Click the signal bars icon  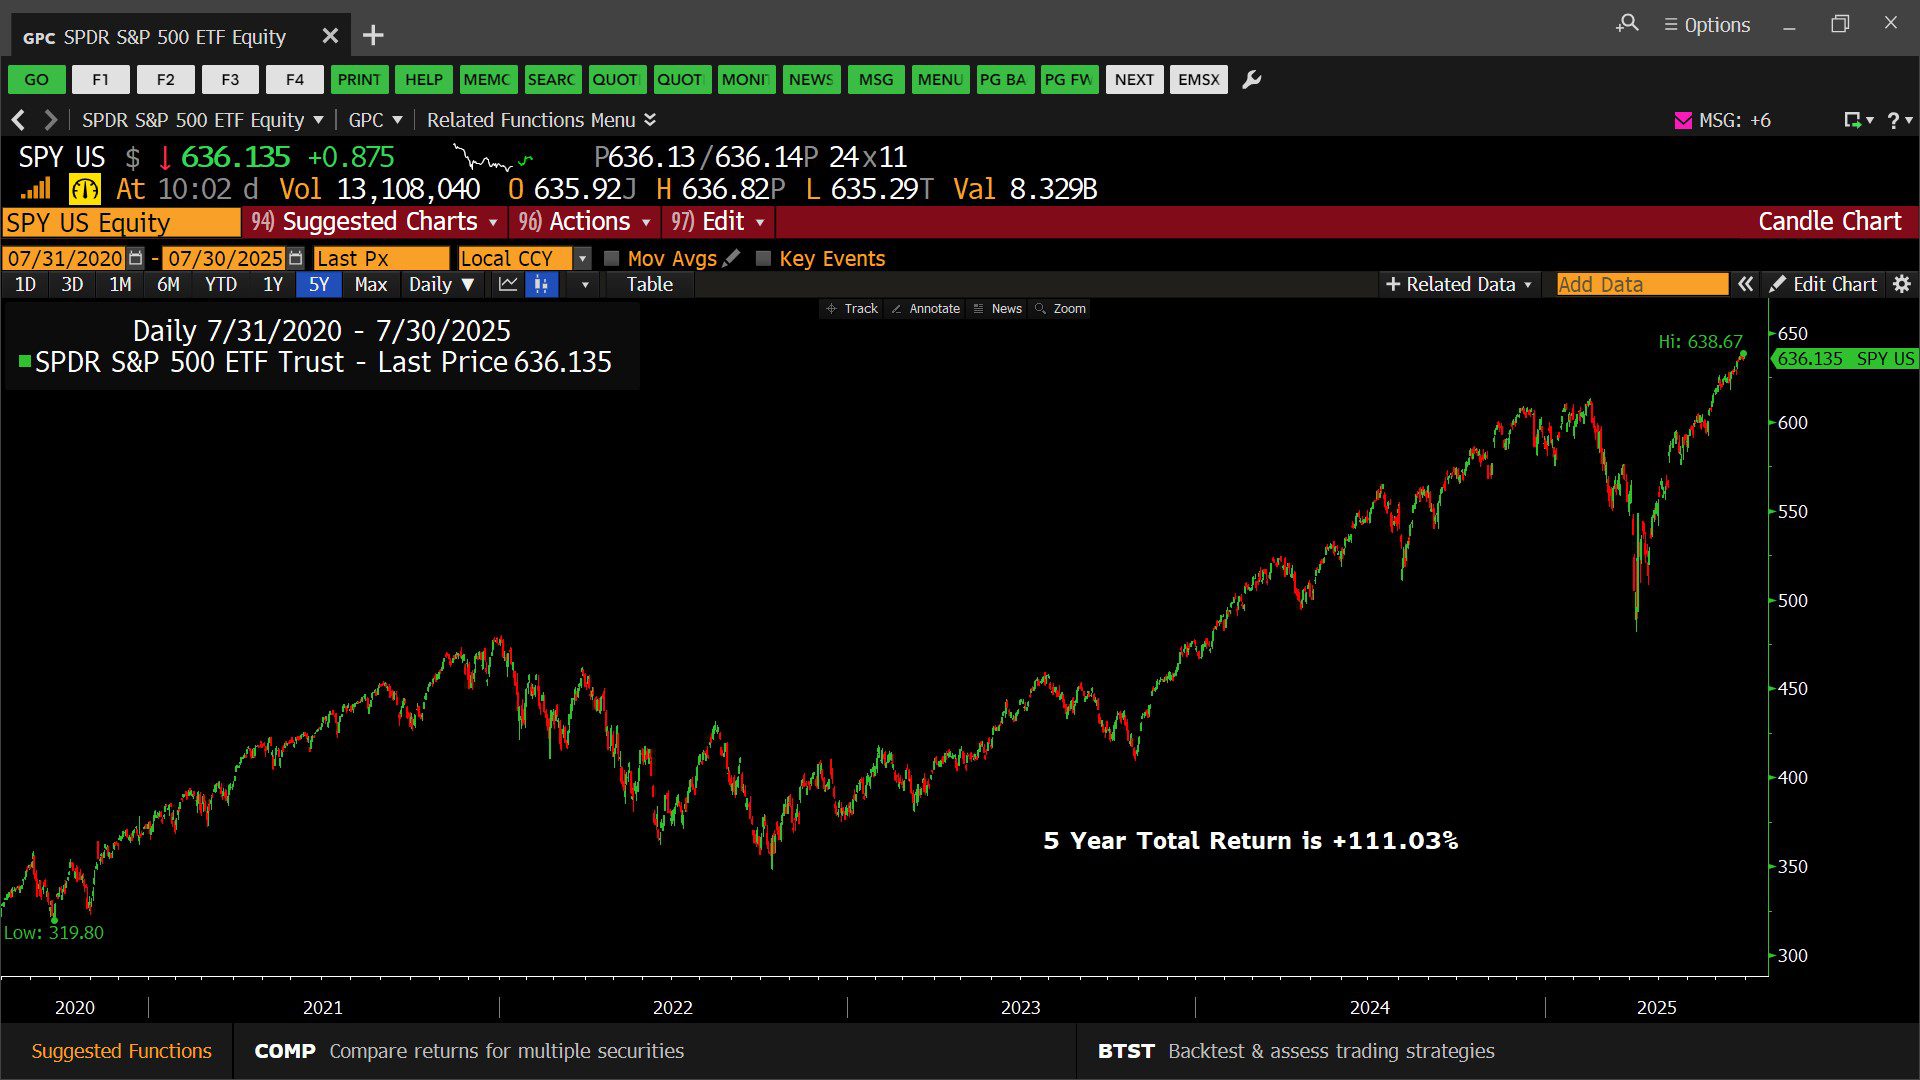click(x=36, y=189)
